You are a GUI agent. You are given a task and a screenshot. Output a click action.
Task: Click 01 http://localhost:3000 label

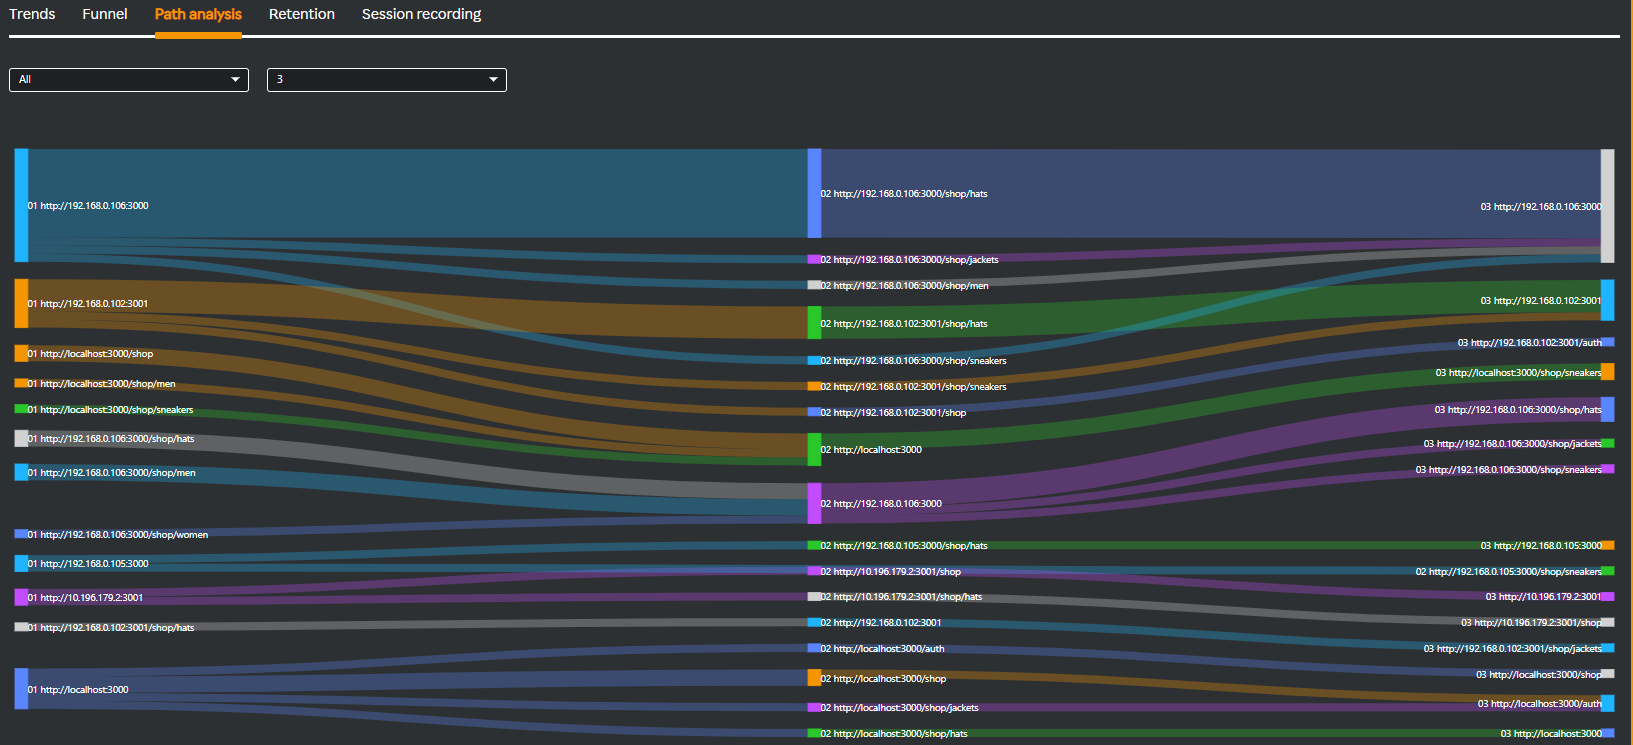[78, 690]
